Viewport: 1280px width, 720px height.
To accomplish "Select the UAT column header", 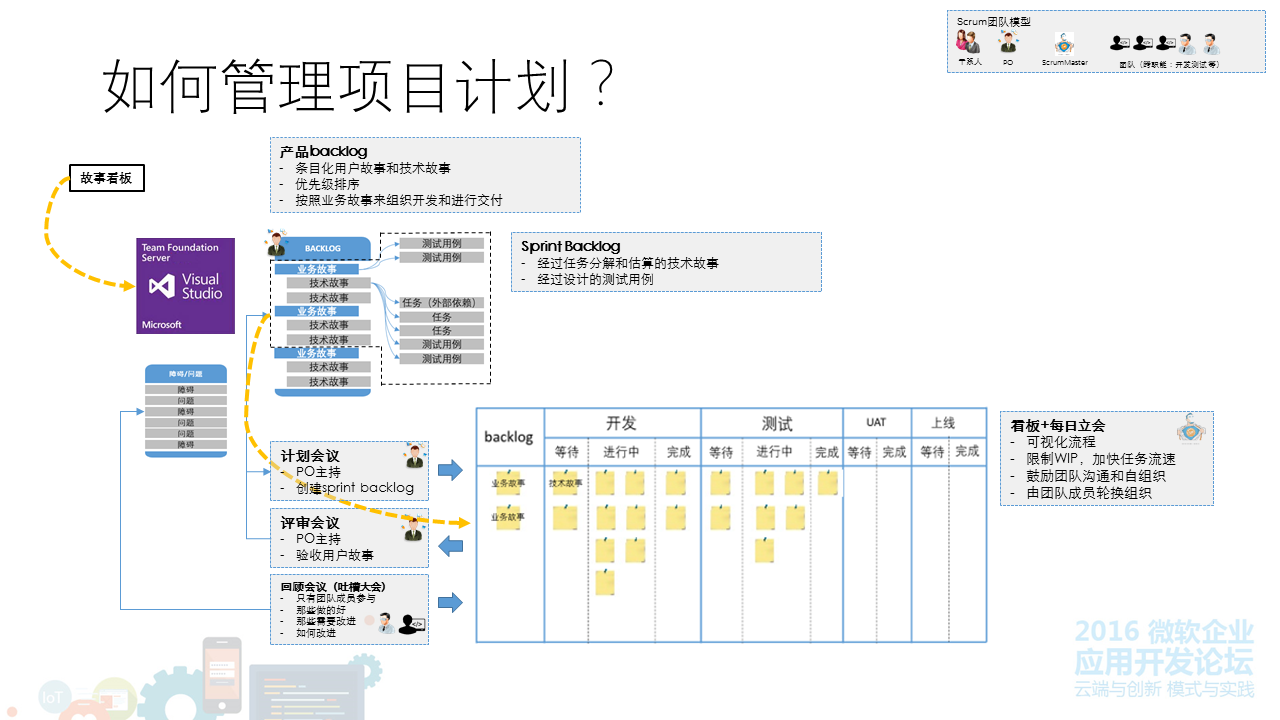I will pos(876,422).
